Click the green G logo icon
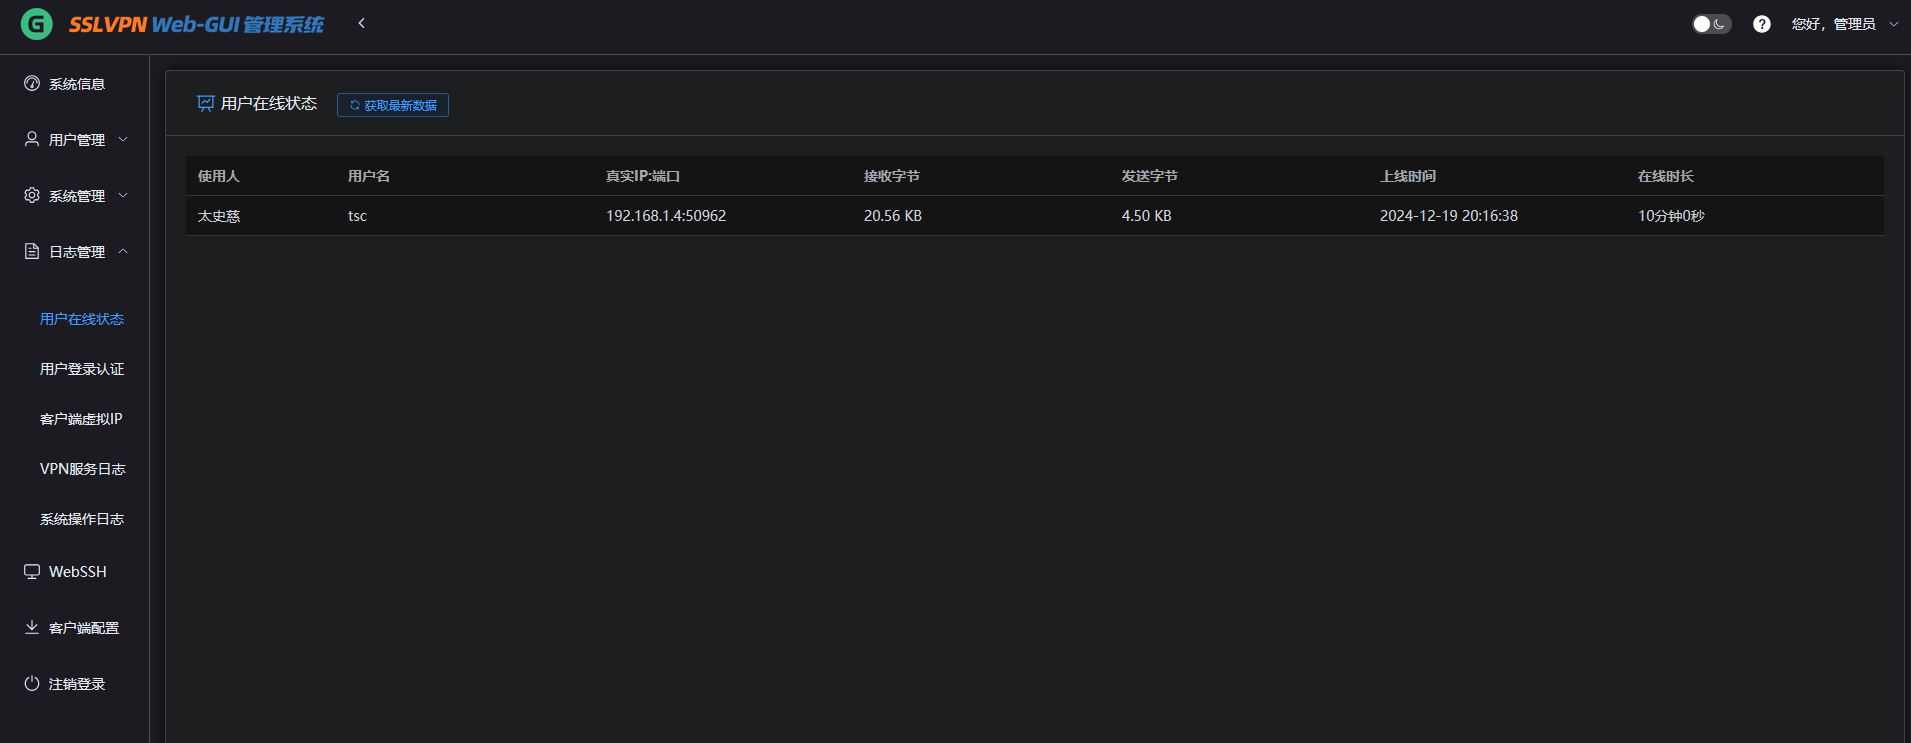 pos(37,24)
